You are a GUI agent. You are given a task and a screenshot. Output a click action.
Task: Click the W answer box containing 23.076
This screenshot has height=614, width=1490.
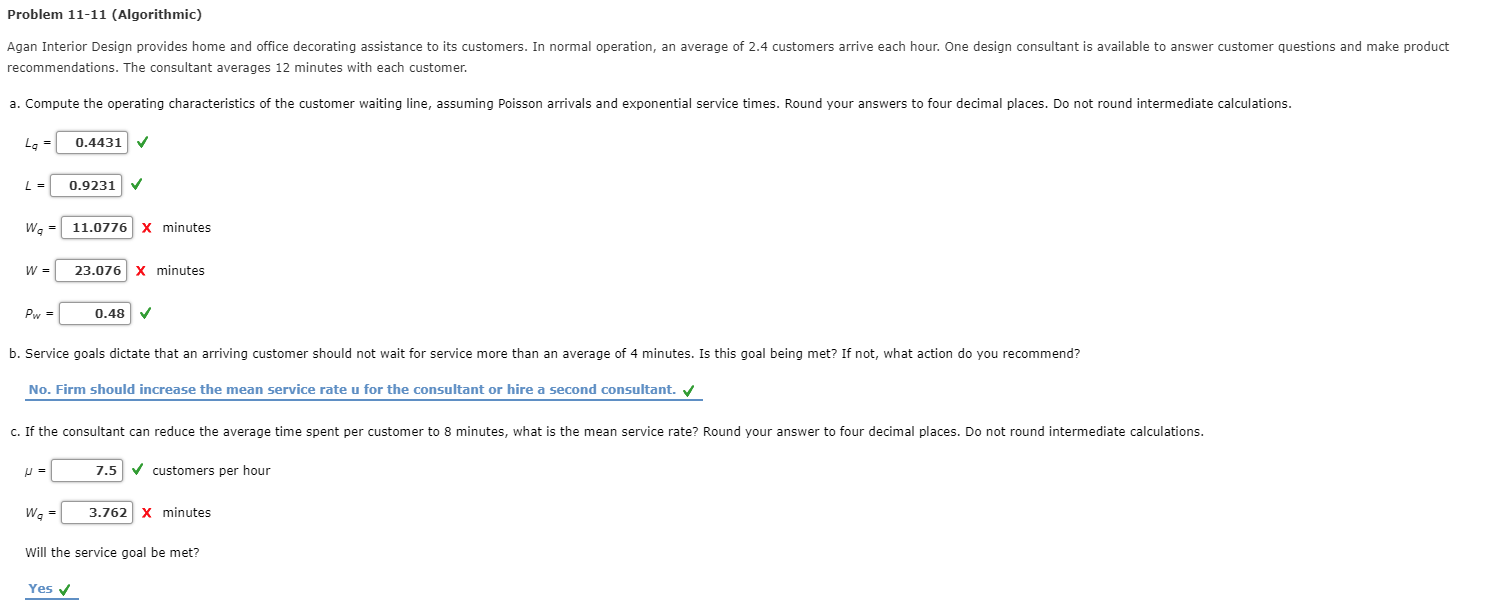[91, 270]
